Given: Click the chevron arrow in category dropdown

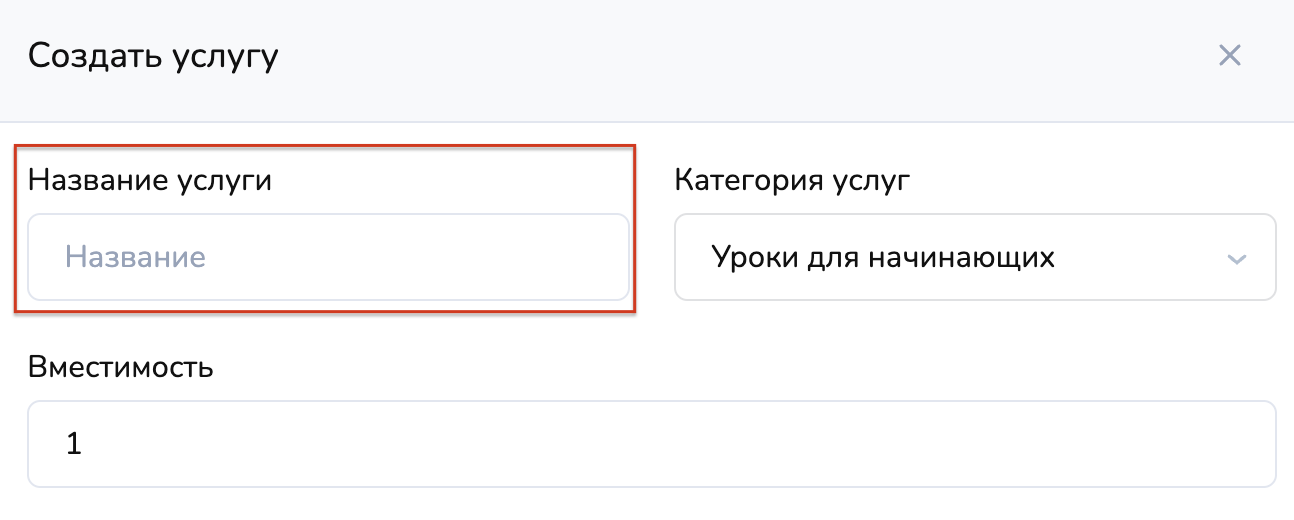Looking at the screenshot, I should [1236, 259].
